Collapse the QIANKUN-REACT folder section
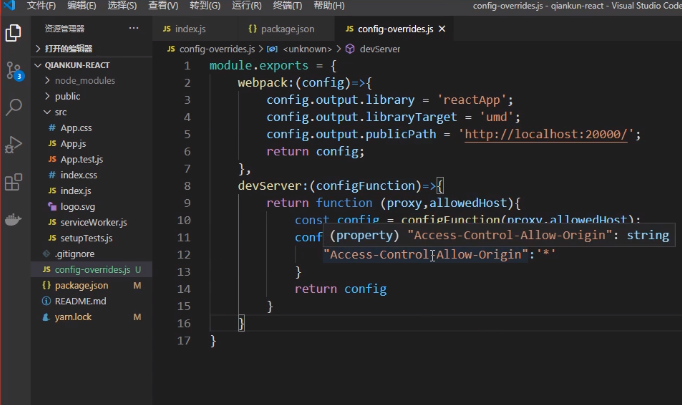 [91, 65]
